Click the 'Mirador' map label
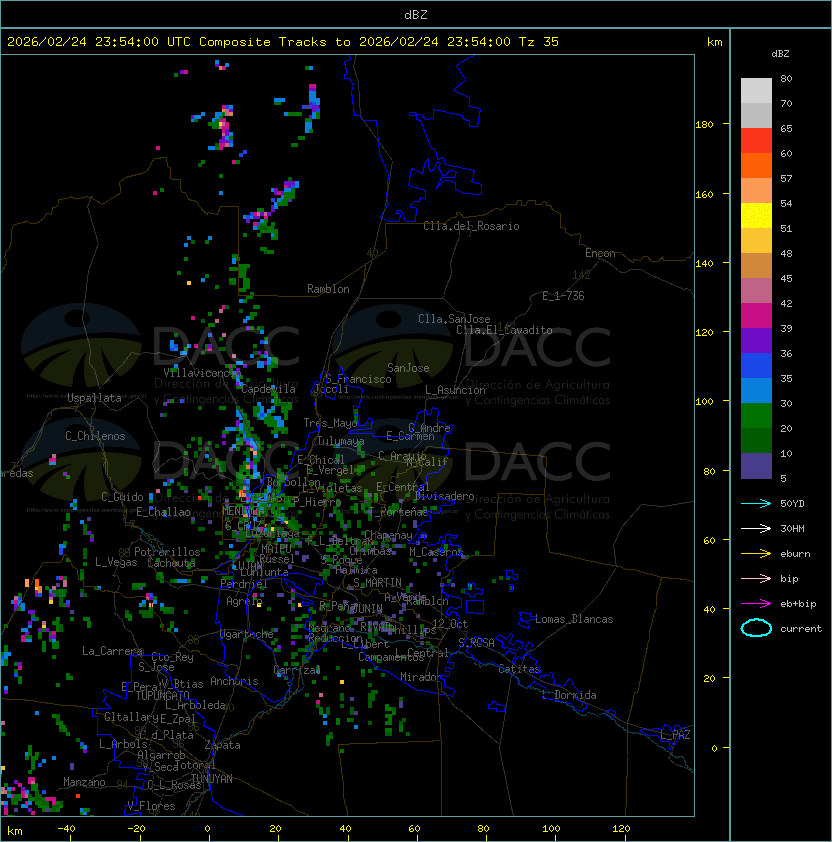 [422, 677]
